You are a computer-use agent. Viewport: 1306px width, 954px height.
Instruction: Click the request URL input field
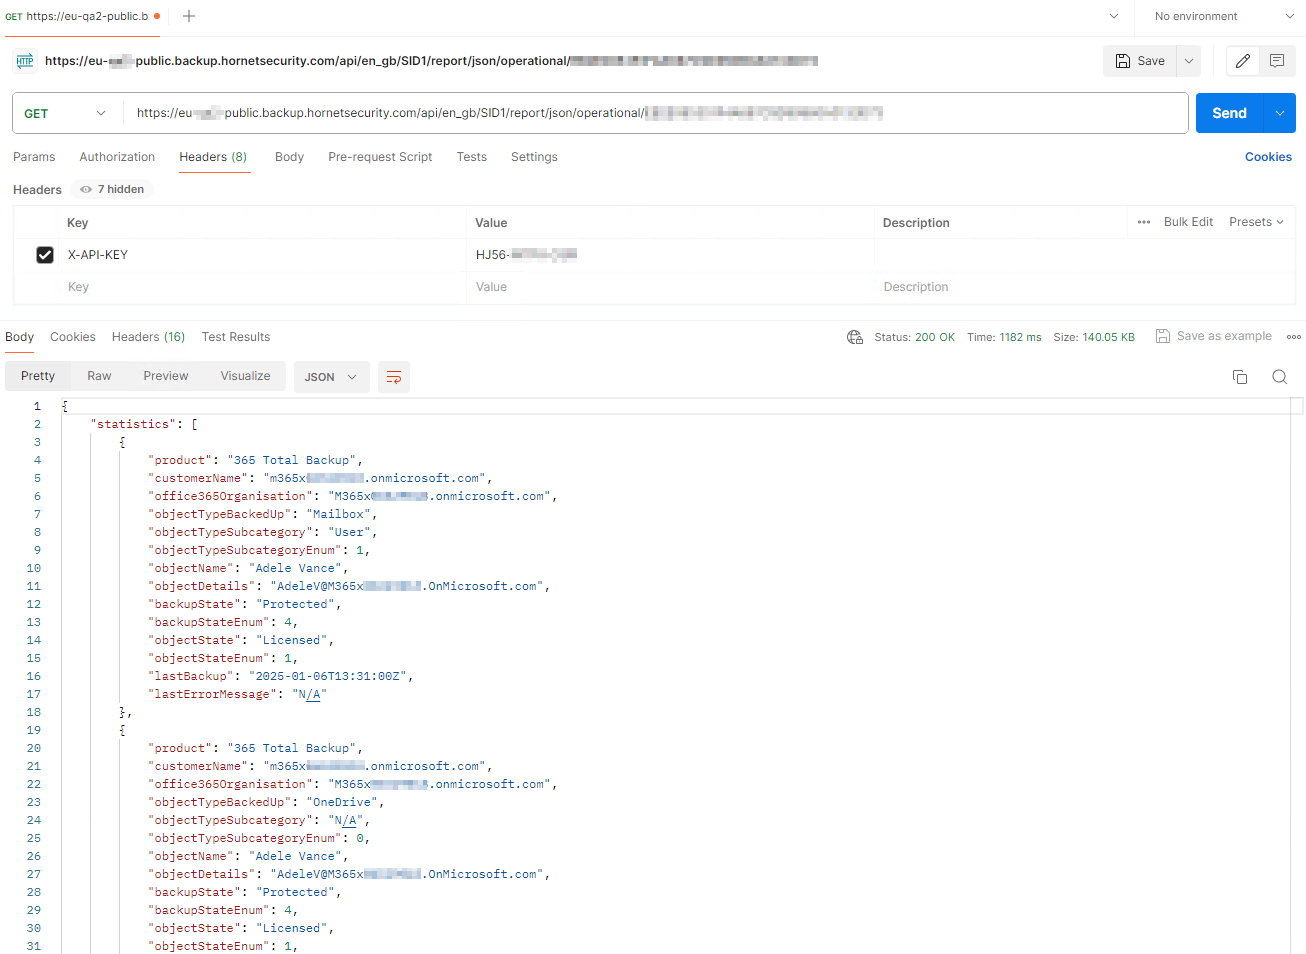[x=655, y=113]
